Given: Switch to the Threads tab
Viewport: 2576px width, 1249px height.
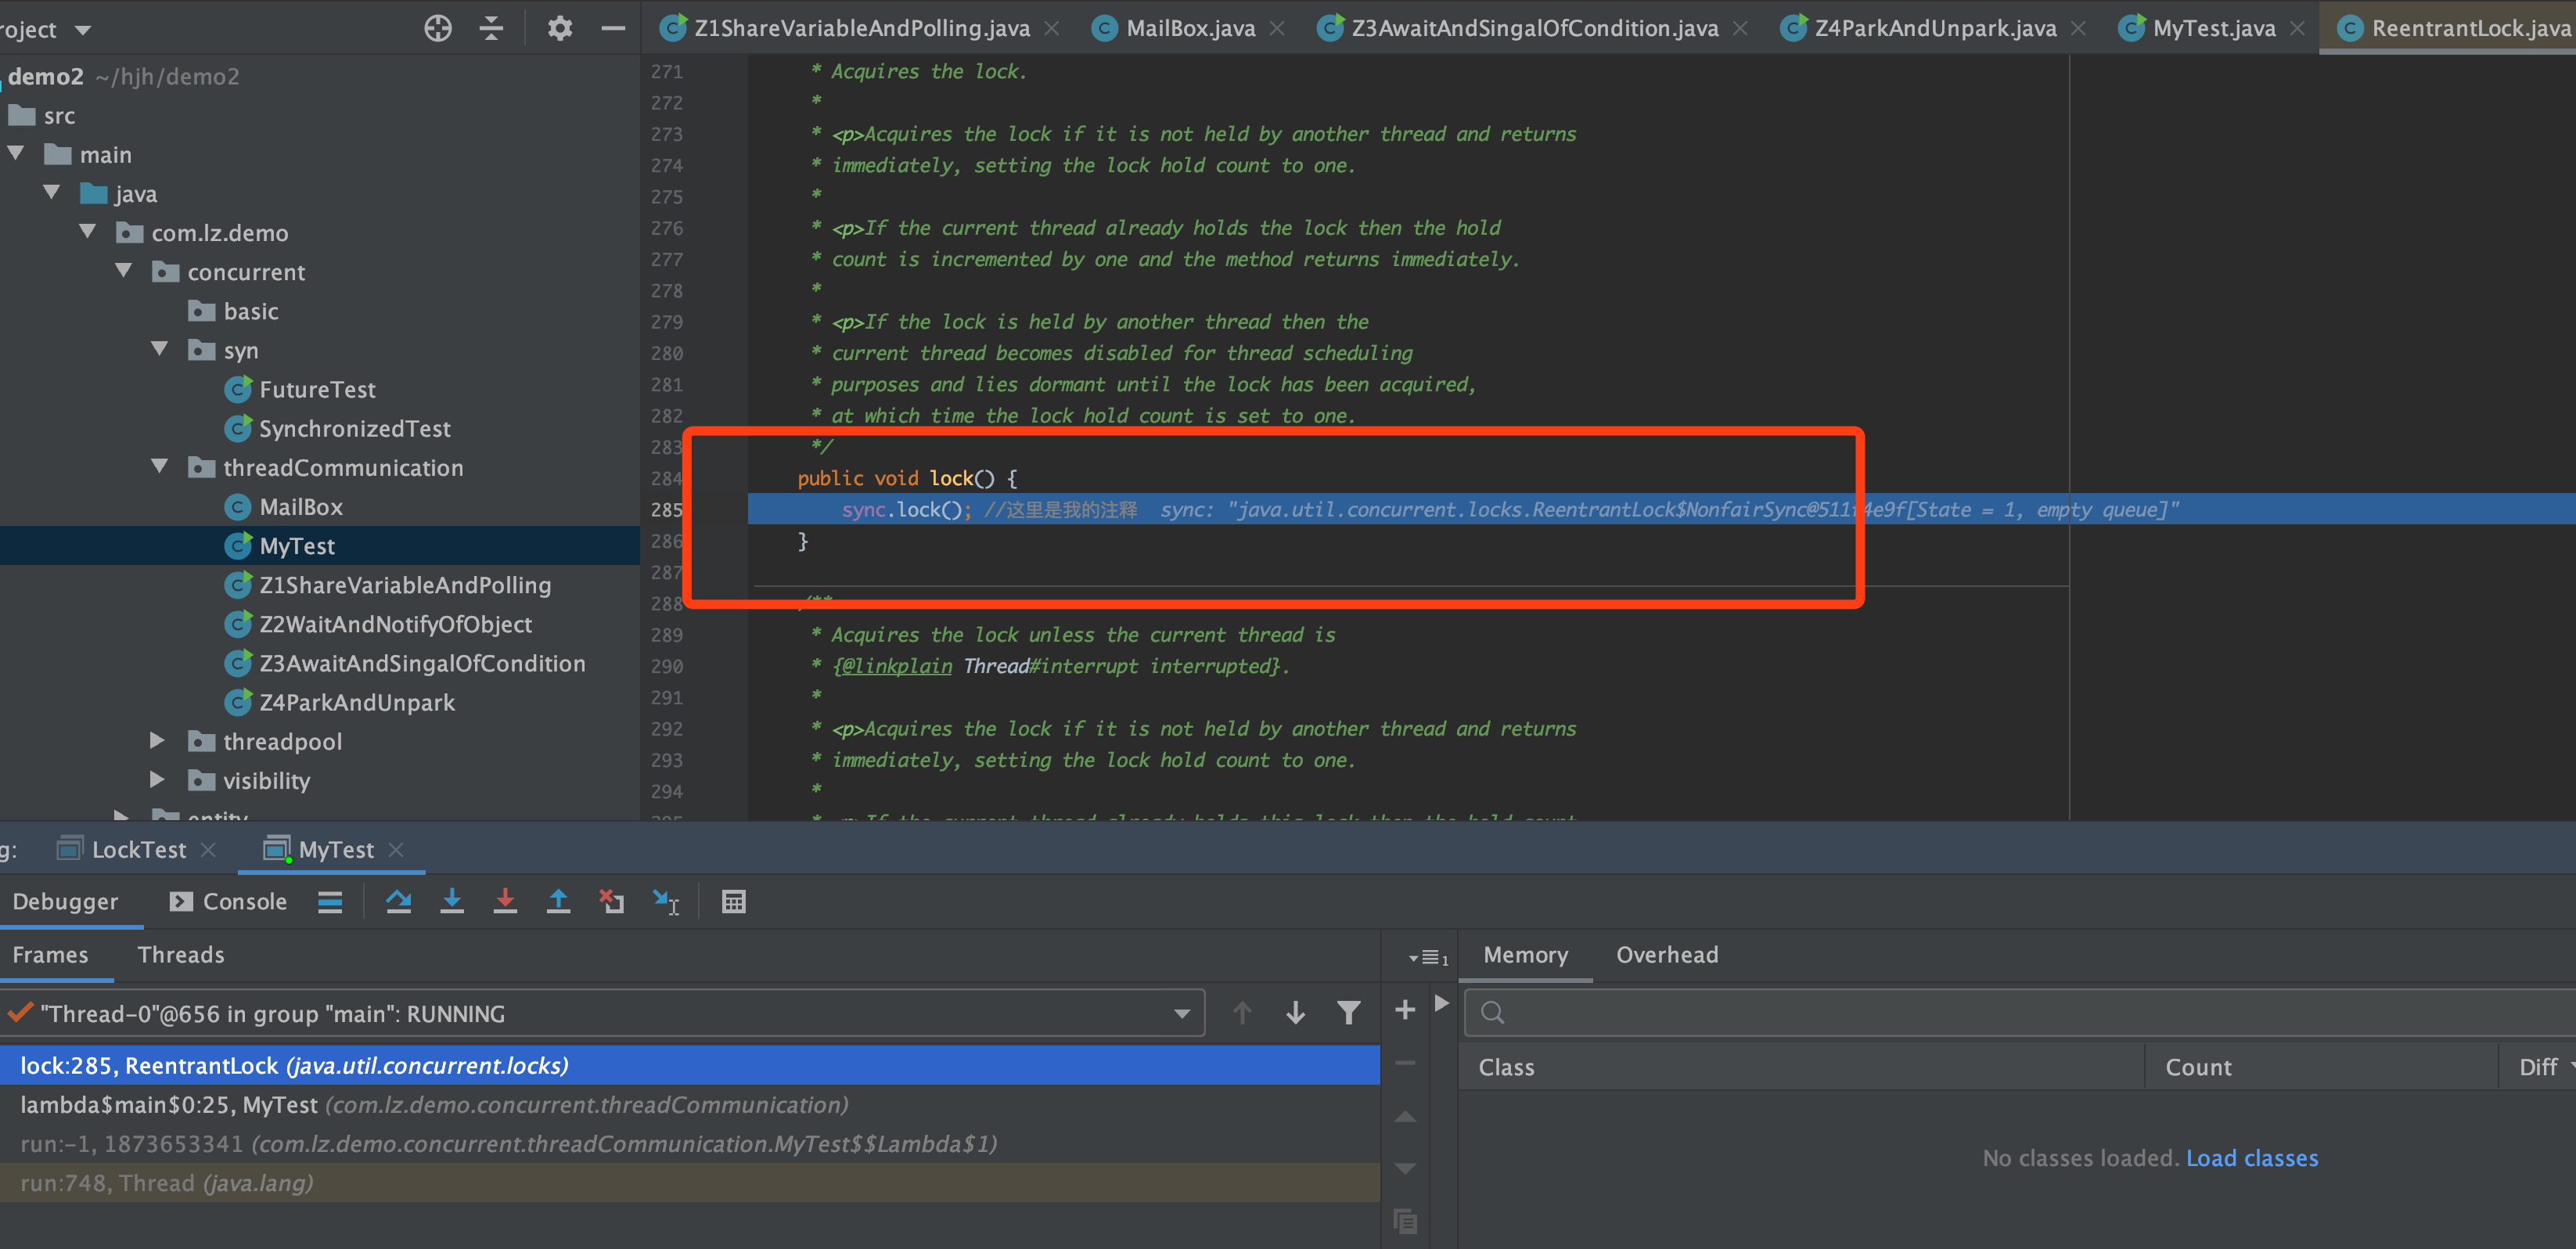Looking at the screenshot, I should coord(181,955).
